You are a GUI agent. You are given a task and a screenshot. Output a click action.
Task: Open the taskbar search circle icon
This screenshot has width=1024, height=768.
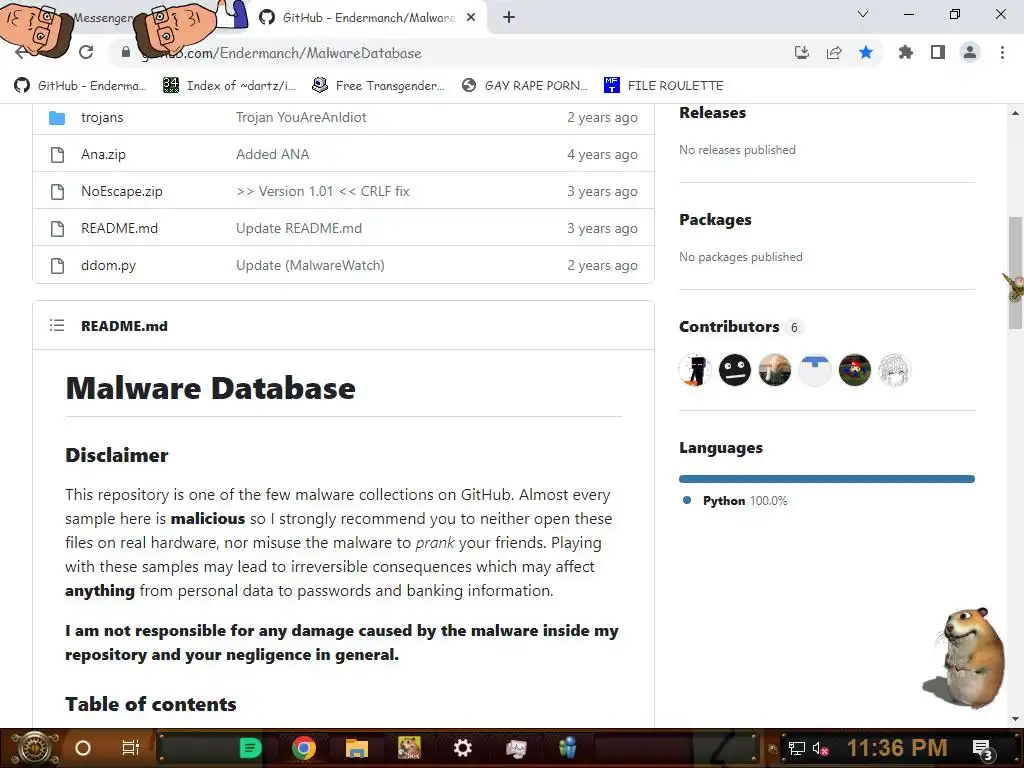pos(83,748)
